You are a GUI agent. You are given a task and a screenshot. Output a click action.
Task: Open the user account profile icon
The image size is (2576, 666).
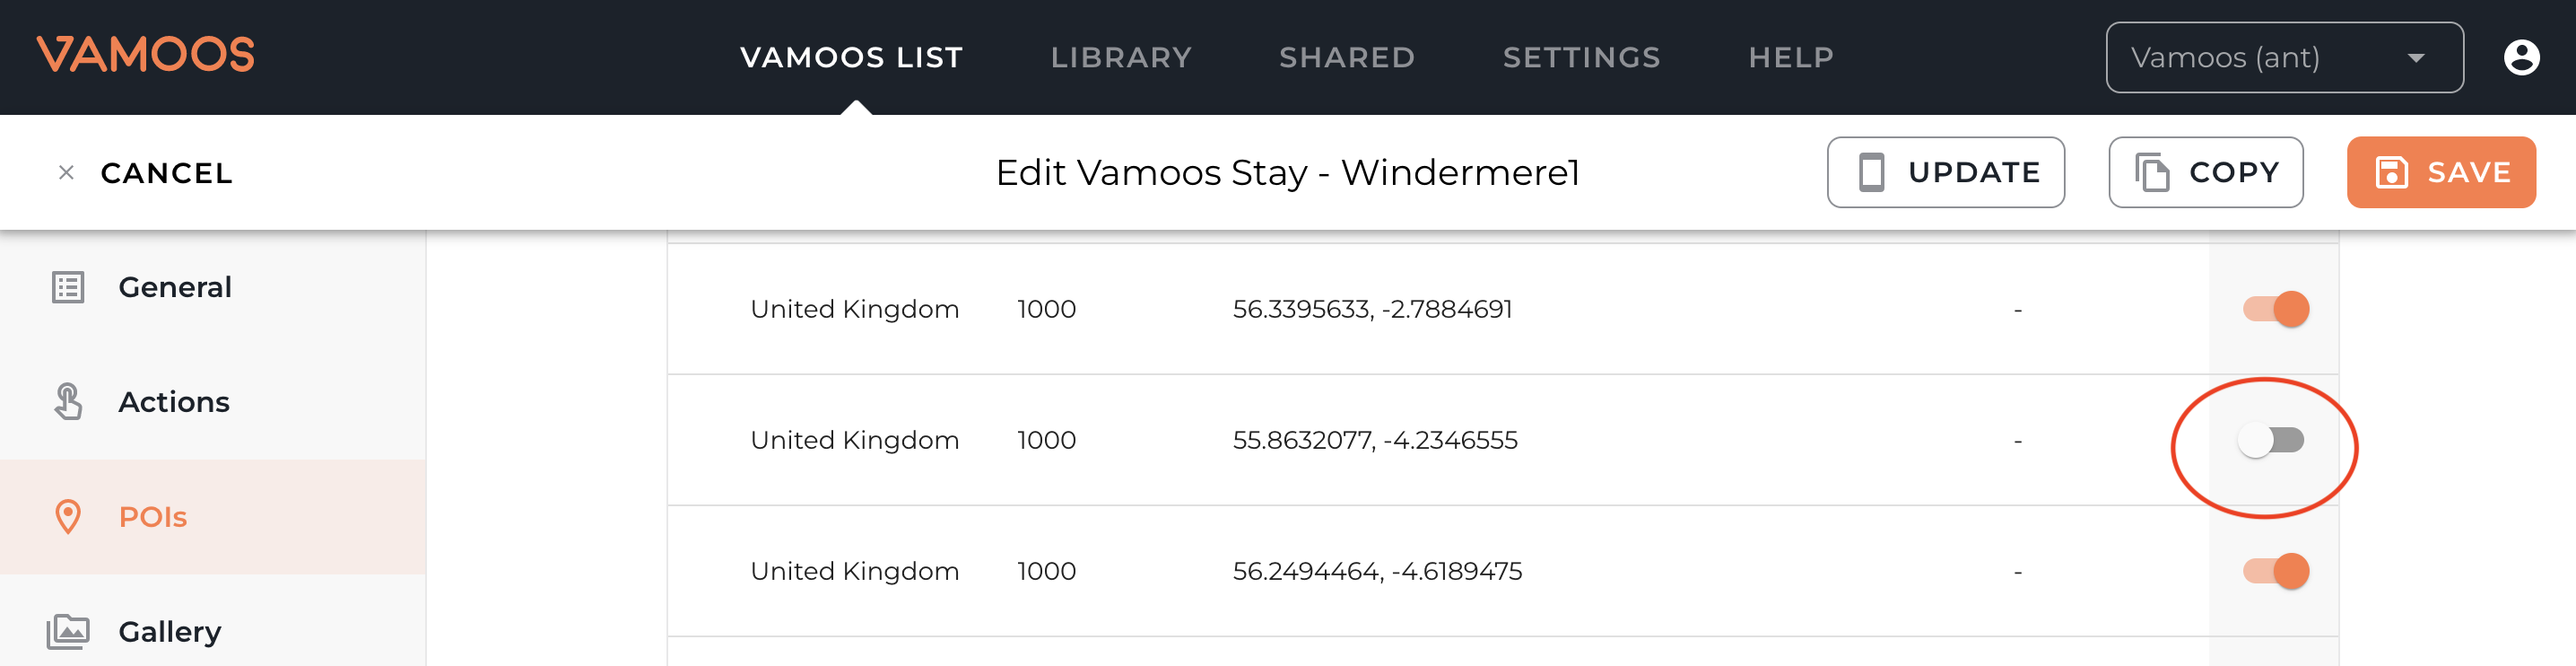[2521, 57]
